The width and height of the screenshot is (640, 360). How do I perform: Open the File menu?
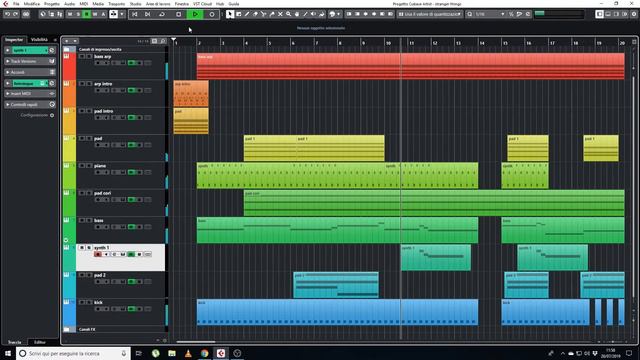16,4
